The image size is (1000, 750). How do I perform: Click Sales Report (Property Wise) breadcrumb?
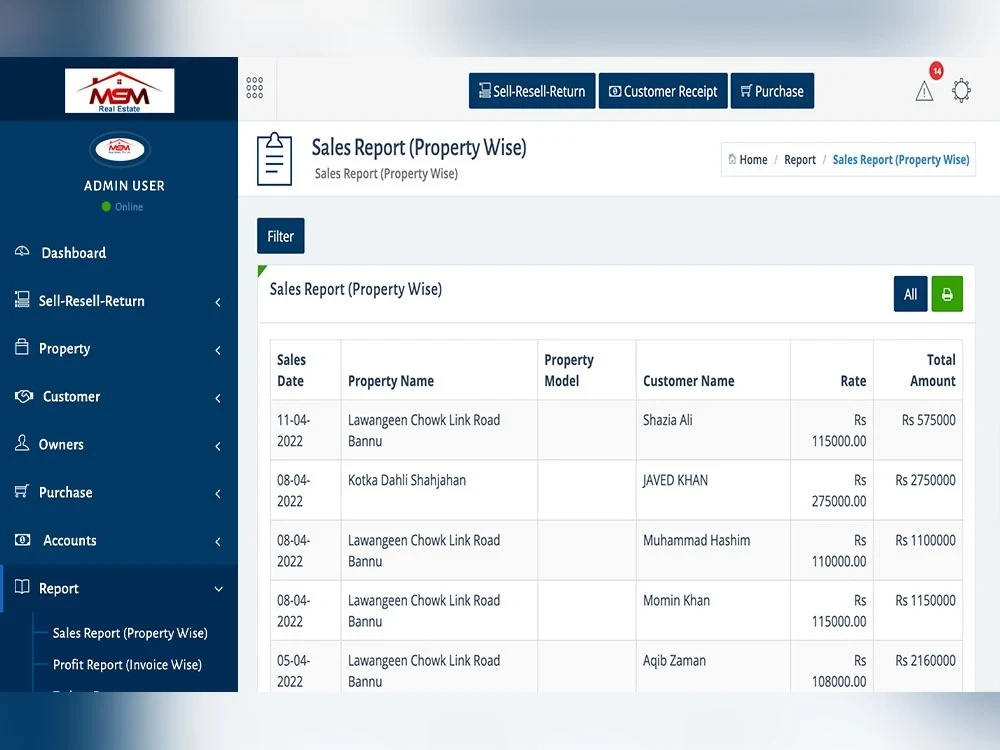[901, 159]
